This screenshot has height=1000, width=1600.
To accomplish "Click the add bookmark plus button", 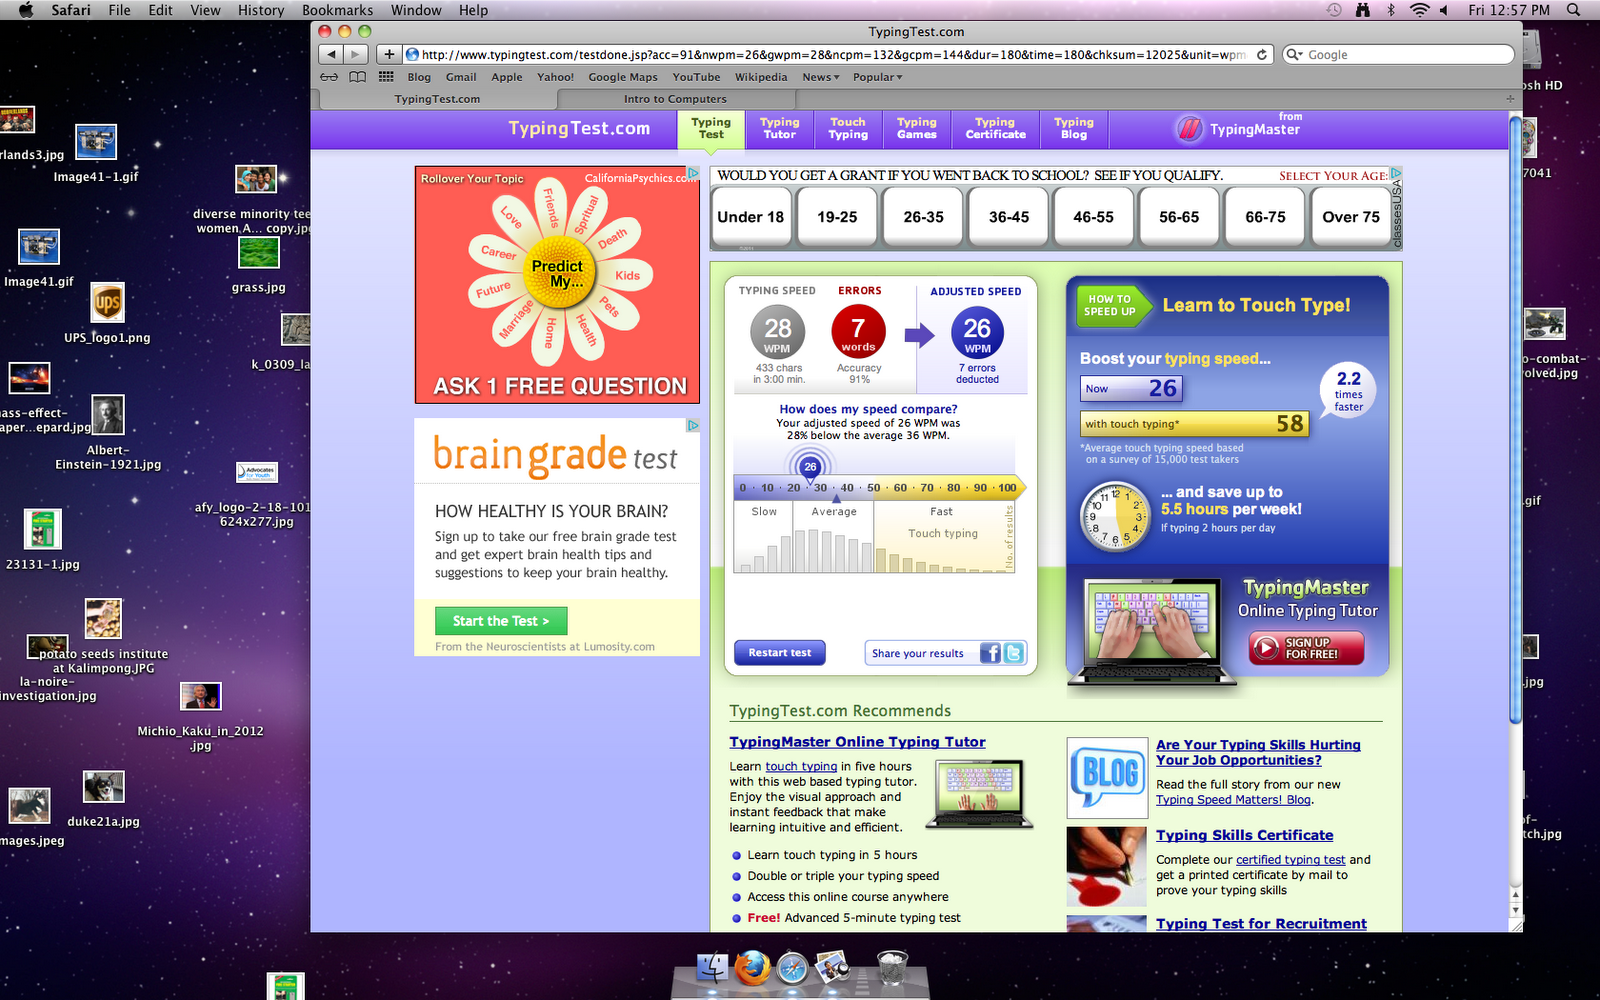I will click(389, 54).
